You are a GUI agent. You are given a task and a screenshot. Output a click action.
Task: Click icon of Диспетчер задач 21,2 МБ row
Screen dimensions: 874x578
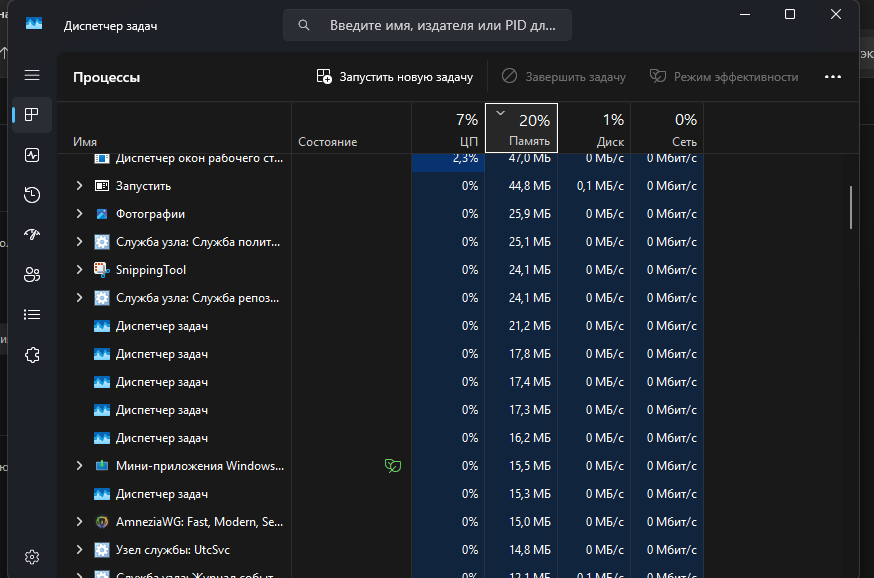point(101,326)
